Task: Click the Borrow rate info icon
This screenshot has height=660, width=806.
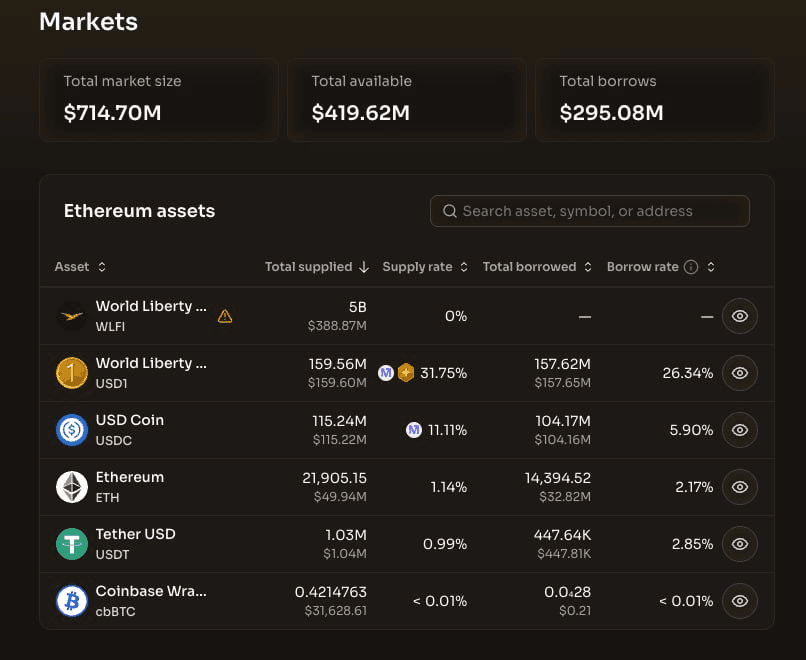Action: [x=690, y=267]
